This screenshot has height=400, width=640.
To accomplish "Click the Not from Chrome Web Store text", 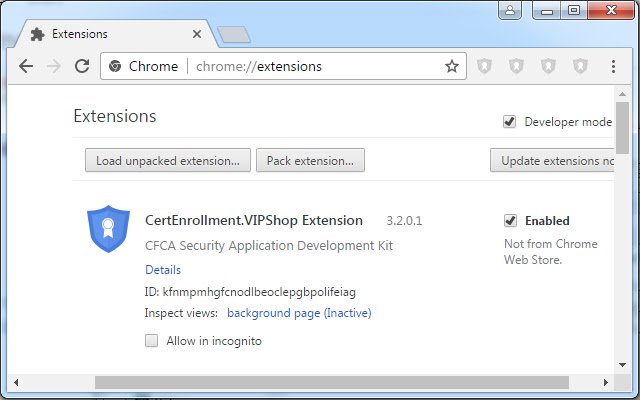I will [551, 251].
